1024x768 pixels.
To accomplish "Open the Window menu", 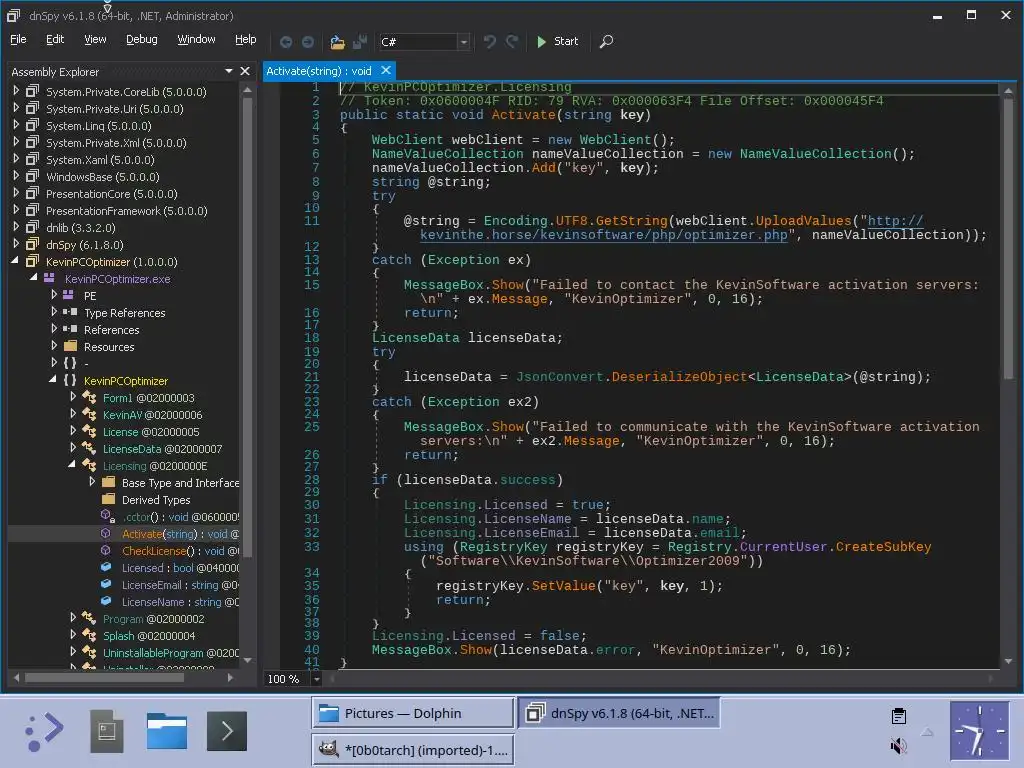I will 196,39.
